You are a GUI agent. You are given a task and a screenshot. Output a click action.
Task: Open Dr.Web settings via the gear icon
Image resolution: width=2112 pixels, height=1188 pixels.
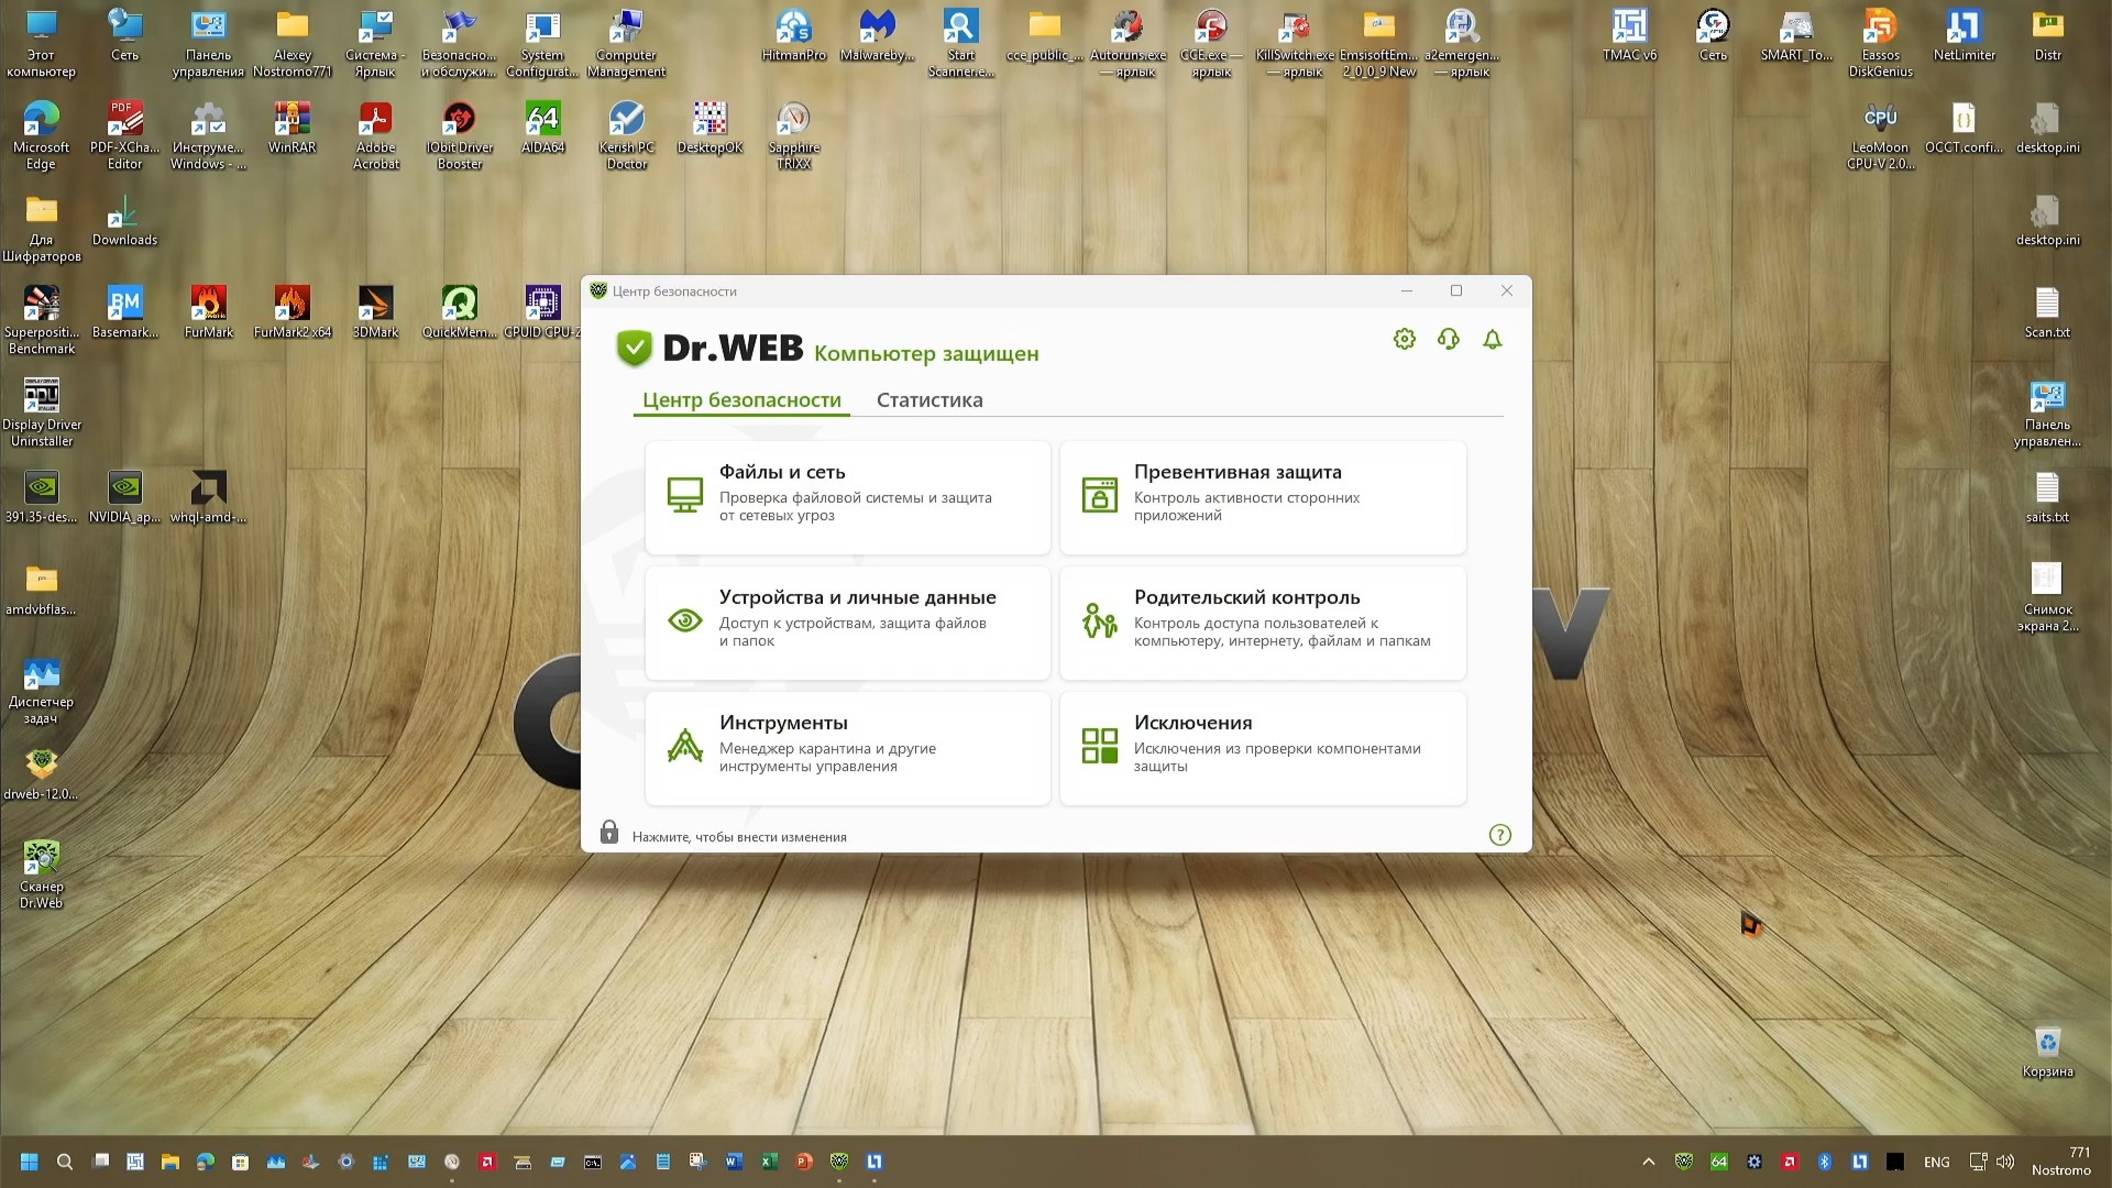click(x=1404, y=339)
